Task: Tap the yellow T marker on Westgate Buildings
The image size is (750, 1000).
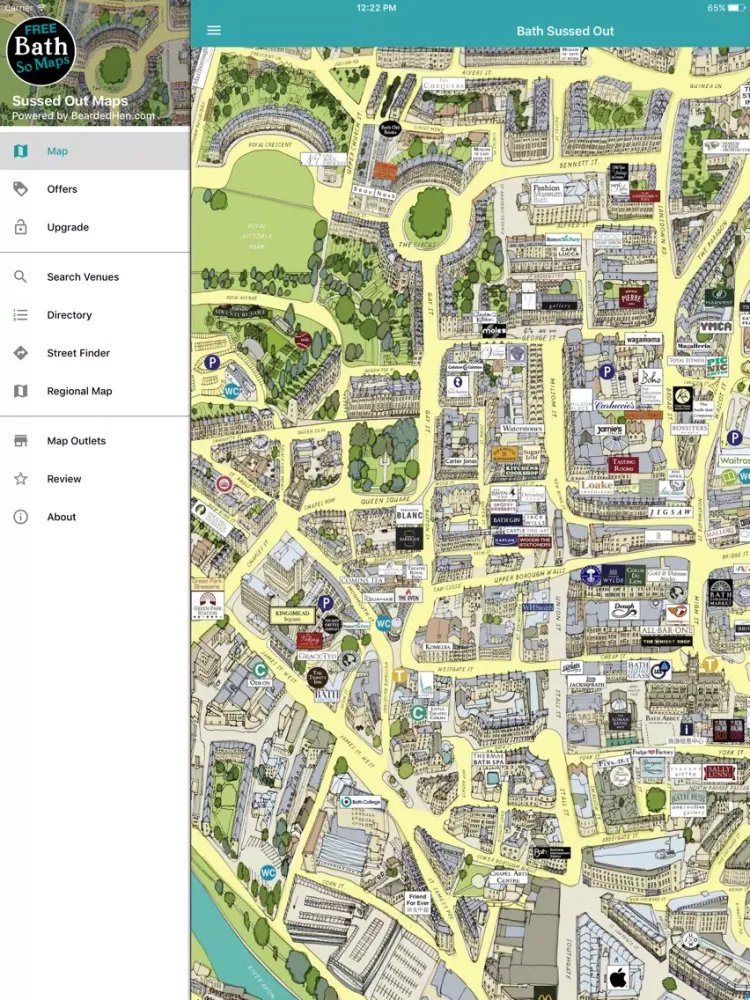Action: (400, 675)
